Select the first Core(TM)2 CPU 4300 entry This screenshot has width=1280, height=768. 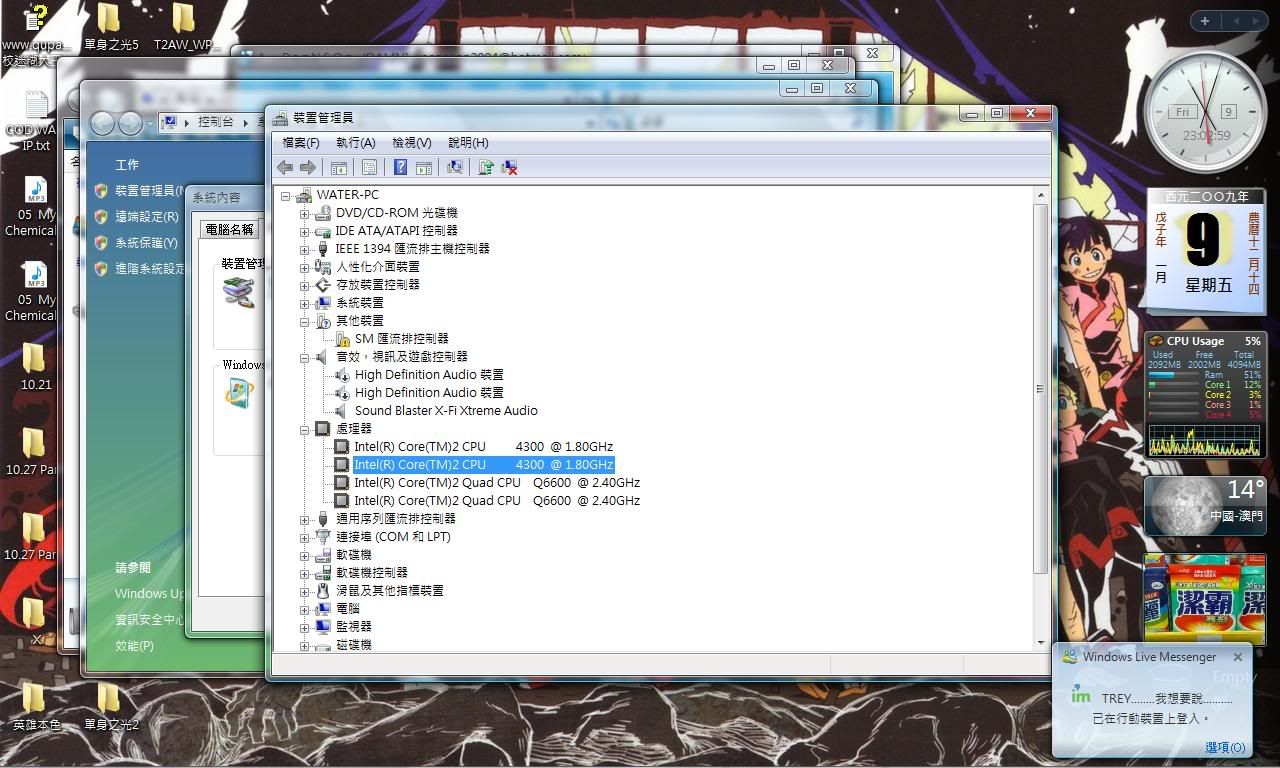point(483,447)
